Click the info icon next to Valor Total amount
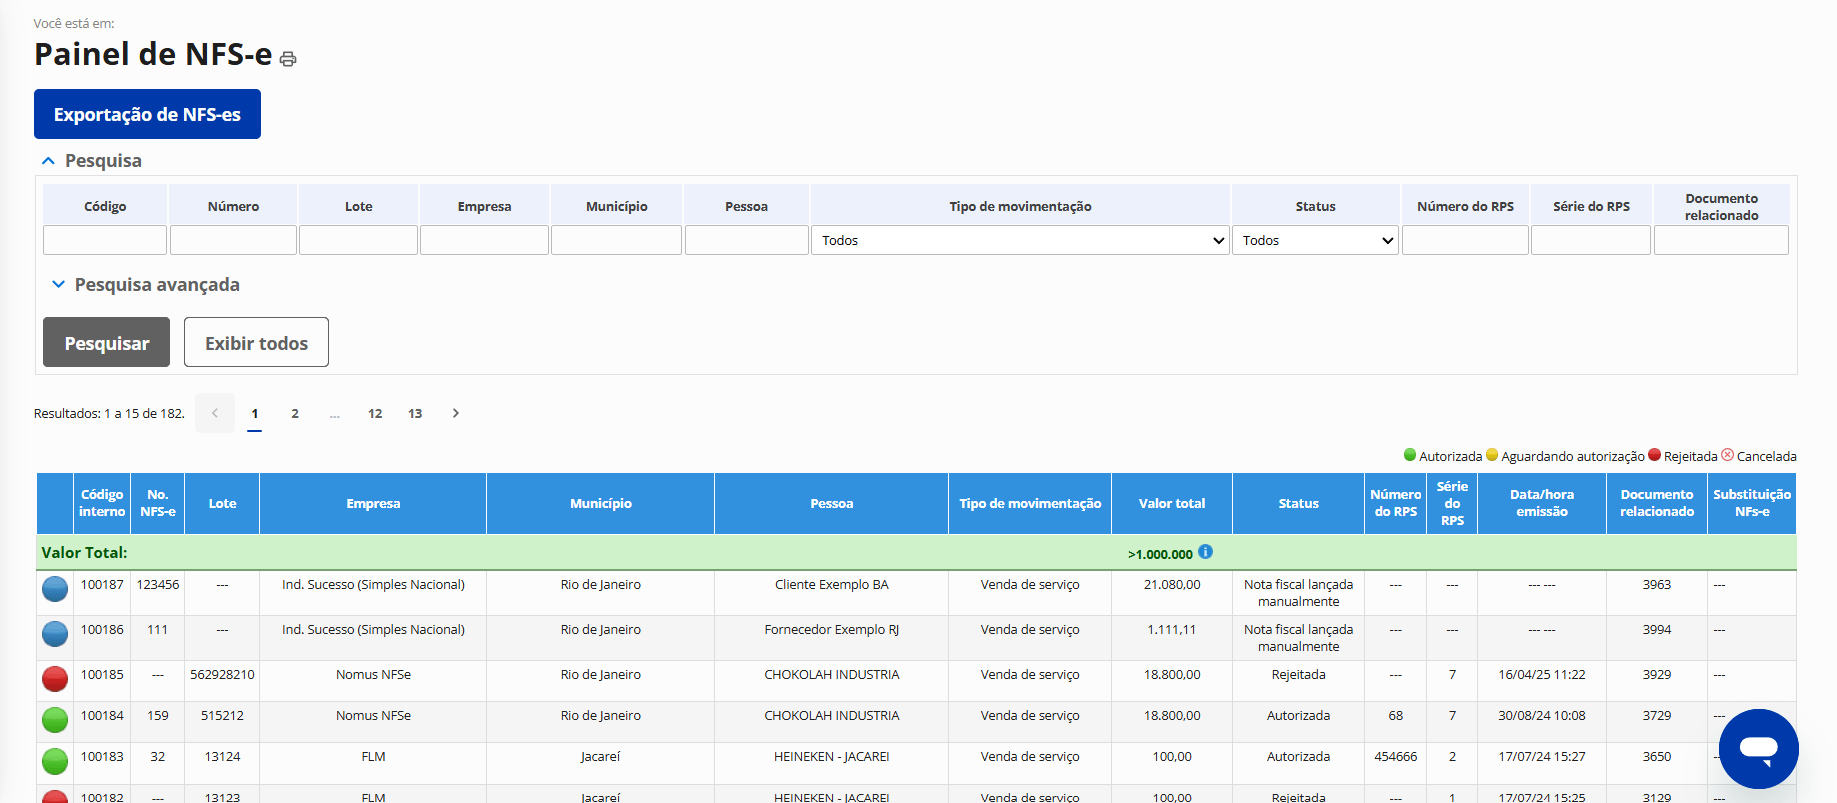 1205,552
